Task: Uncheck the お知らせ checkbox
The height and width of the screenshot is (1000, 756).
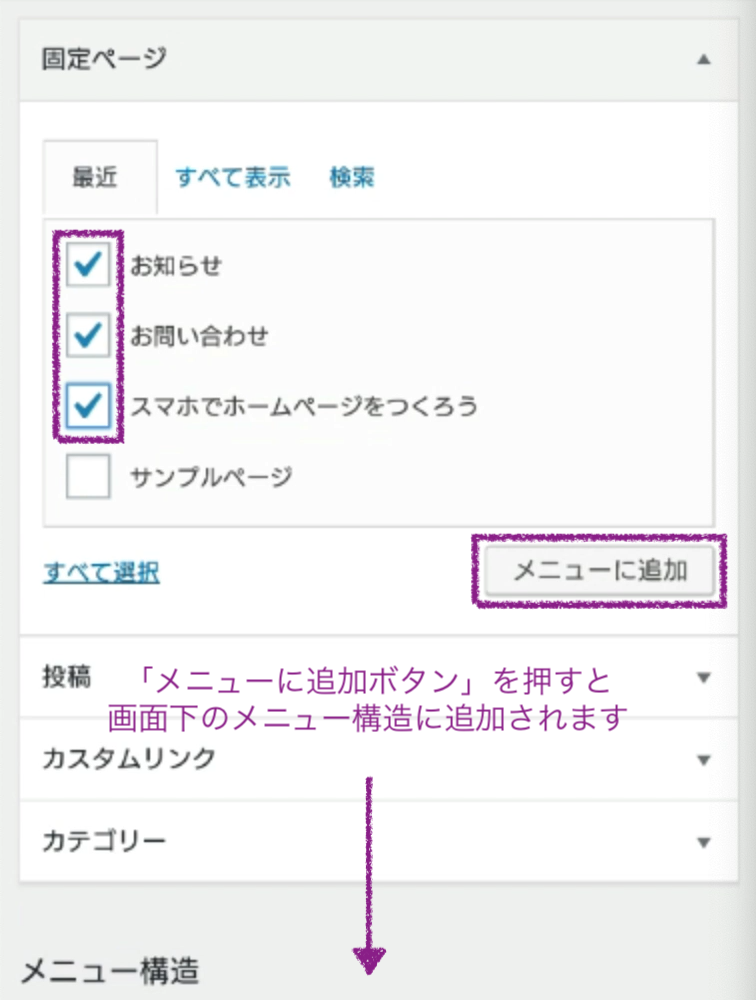Action: coord(88,265)
